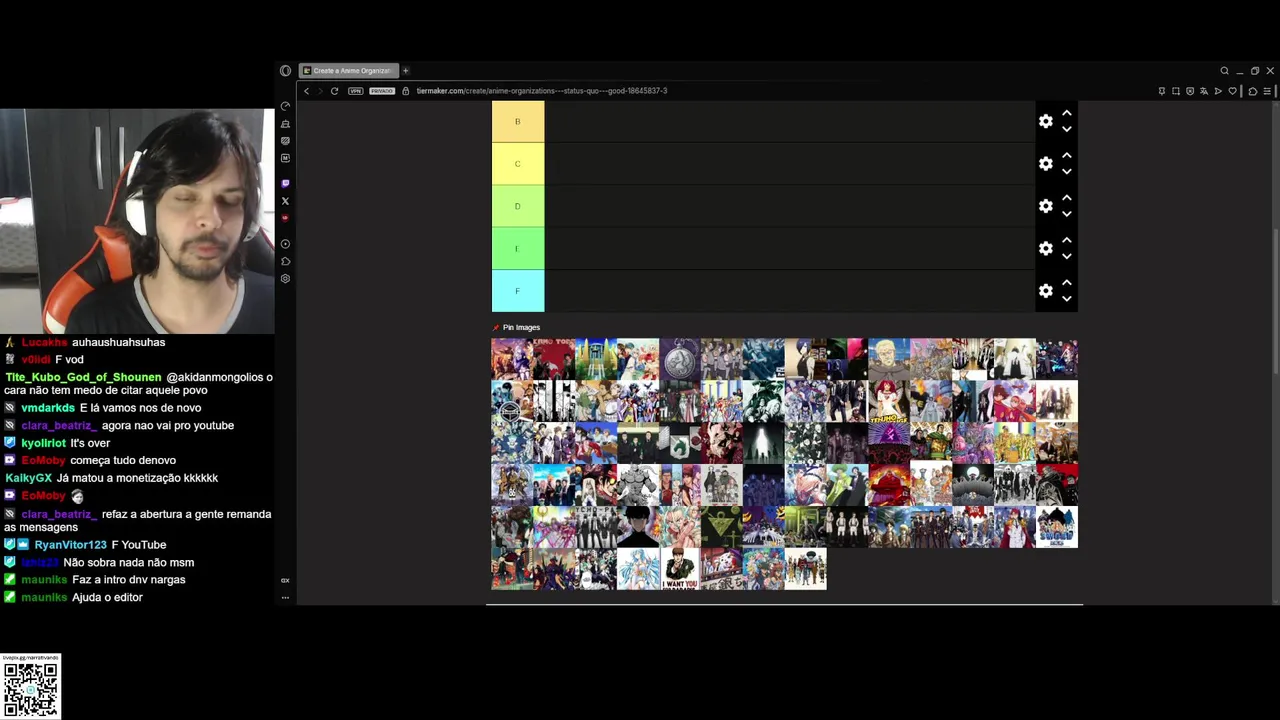Open Extensions puzzle icon in sidebar

pyautogui.click(x=285, y=261)
